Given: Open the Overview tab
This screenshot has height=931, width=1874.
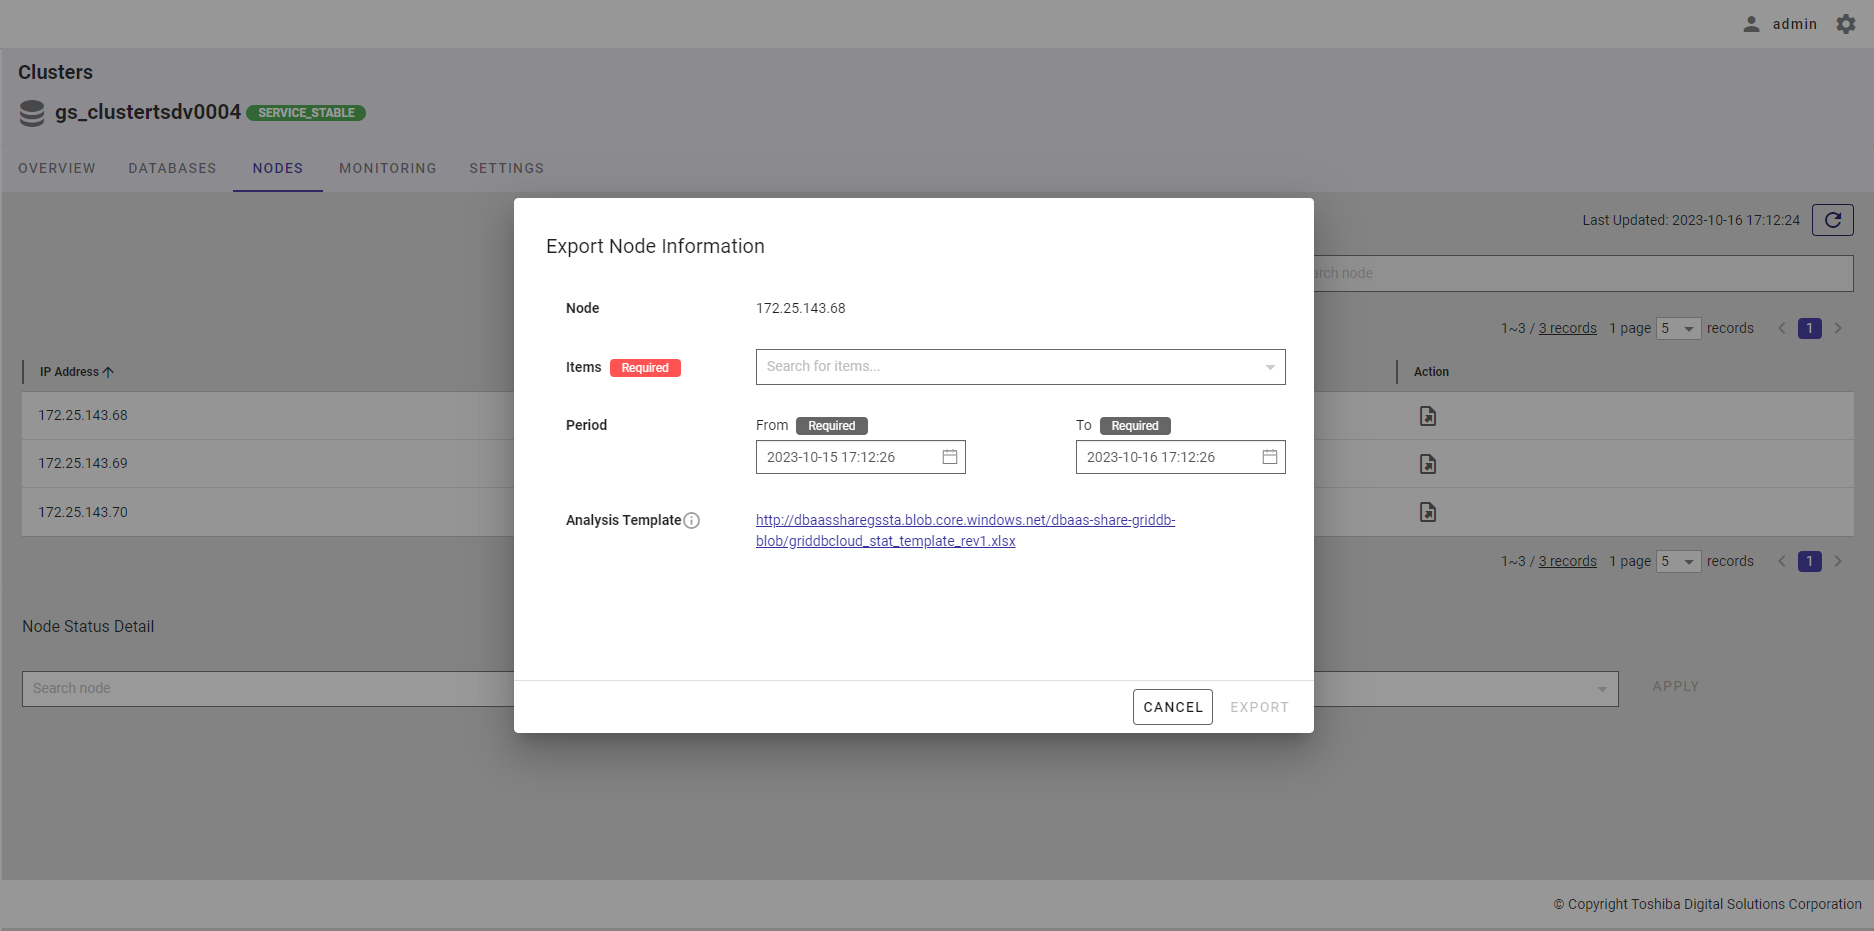Looking at the screenshot, I should click(57, 168).
